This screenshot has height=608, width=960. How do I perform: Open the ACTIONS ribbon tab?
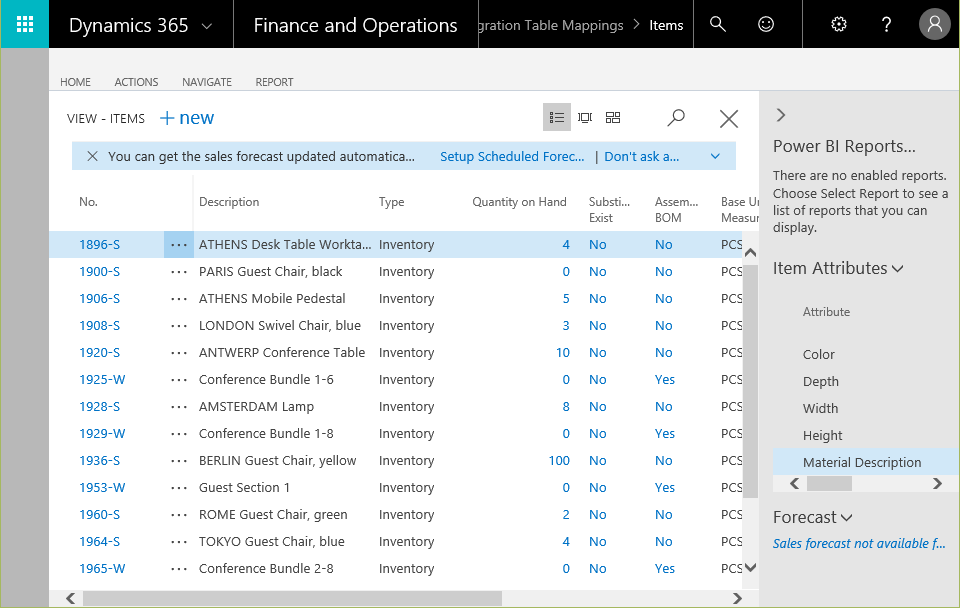(136, 82)
